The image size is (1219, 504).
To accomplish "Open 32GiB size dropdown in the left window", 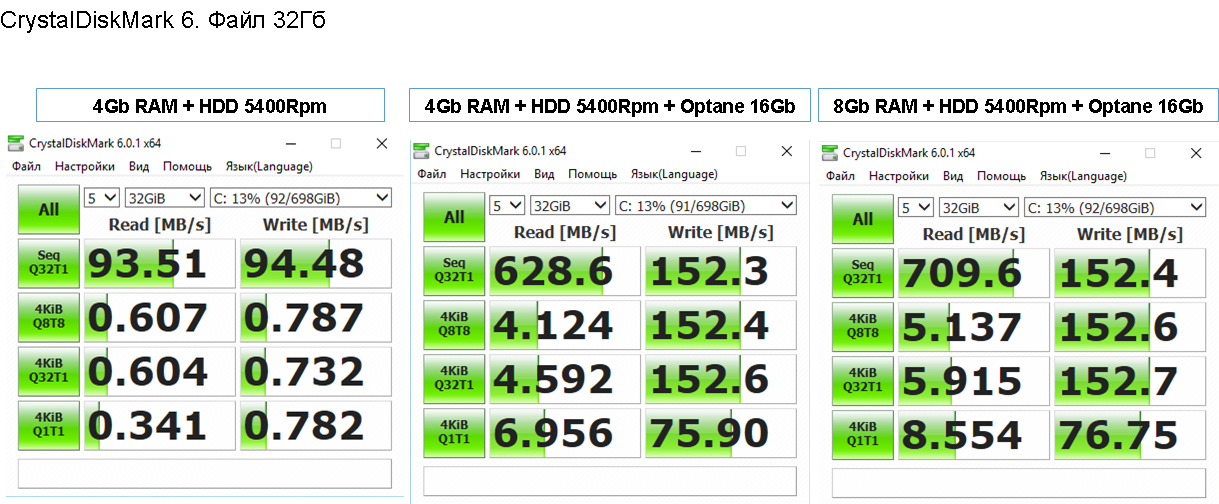I will 164,197.
